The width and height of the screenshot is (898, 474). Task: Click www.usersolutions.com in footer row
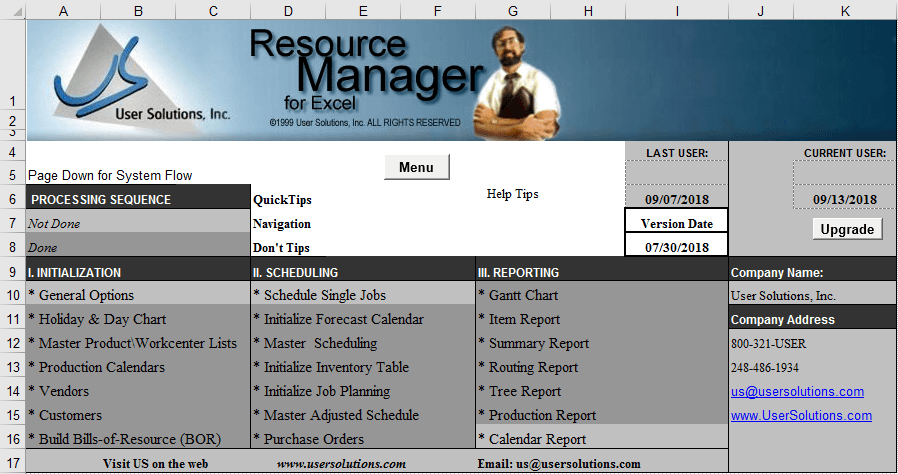[x=341, y=464]
